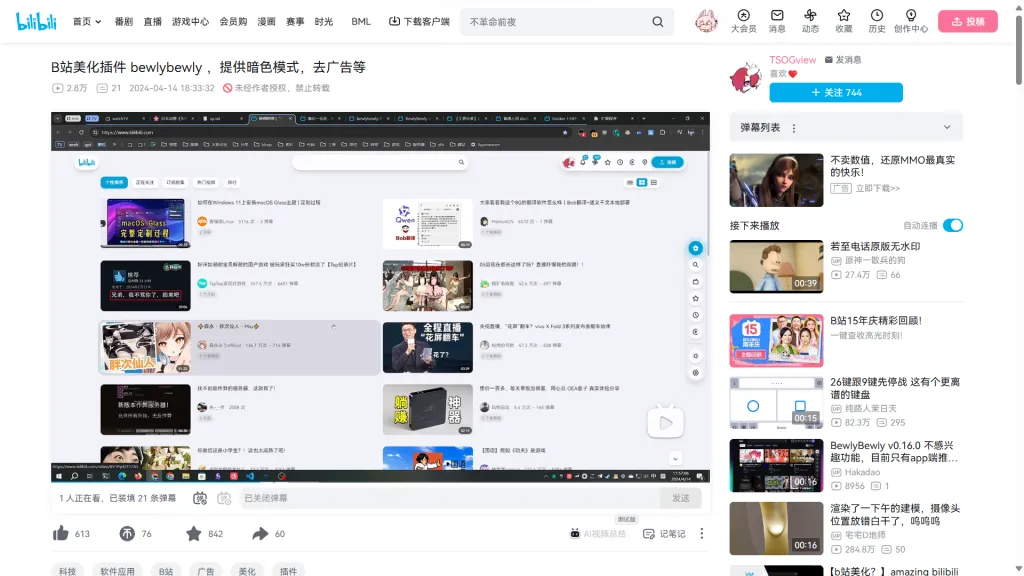Open the 弹幕列表 three-dot options

[794, 128]
